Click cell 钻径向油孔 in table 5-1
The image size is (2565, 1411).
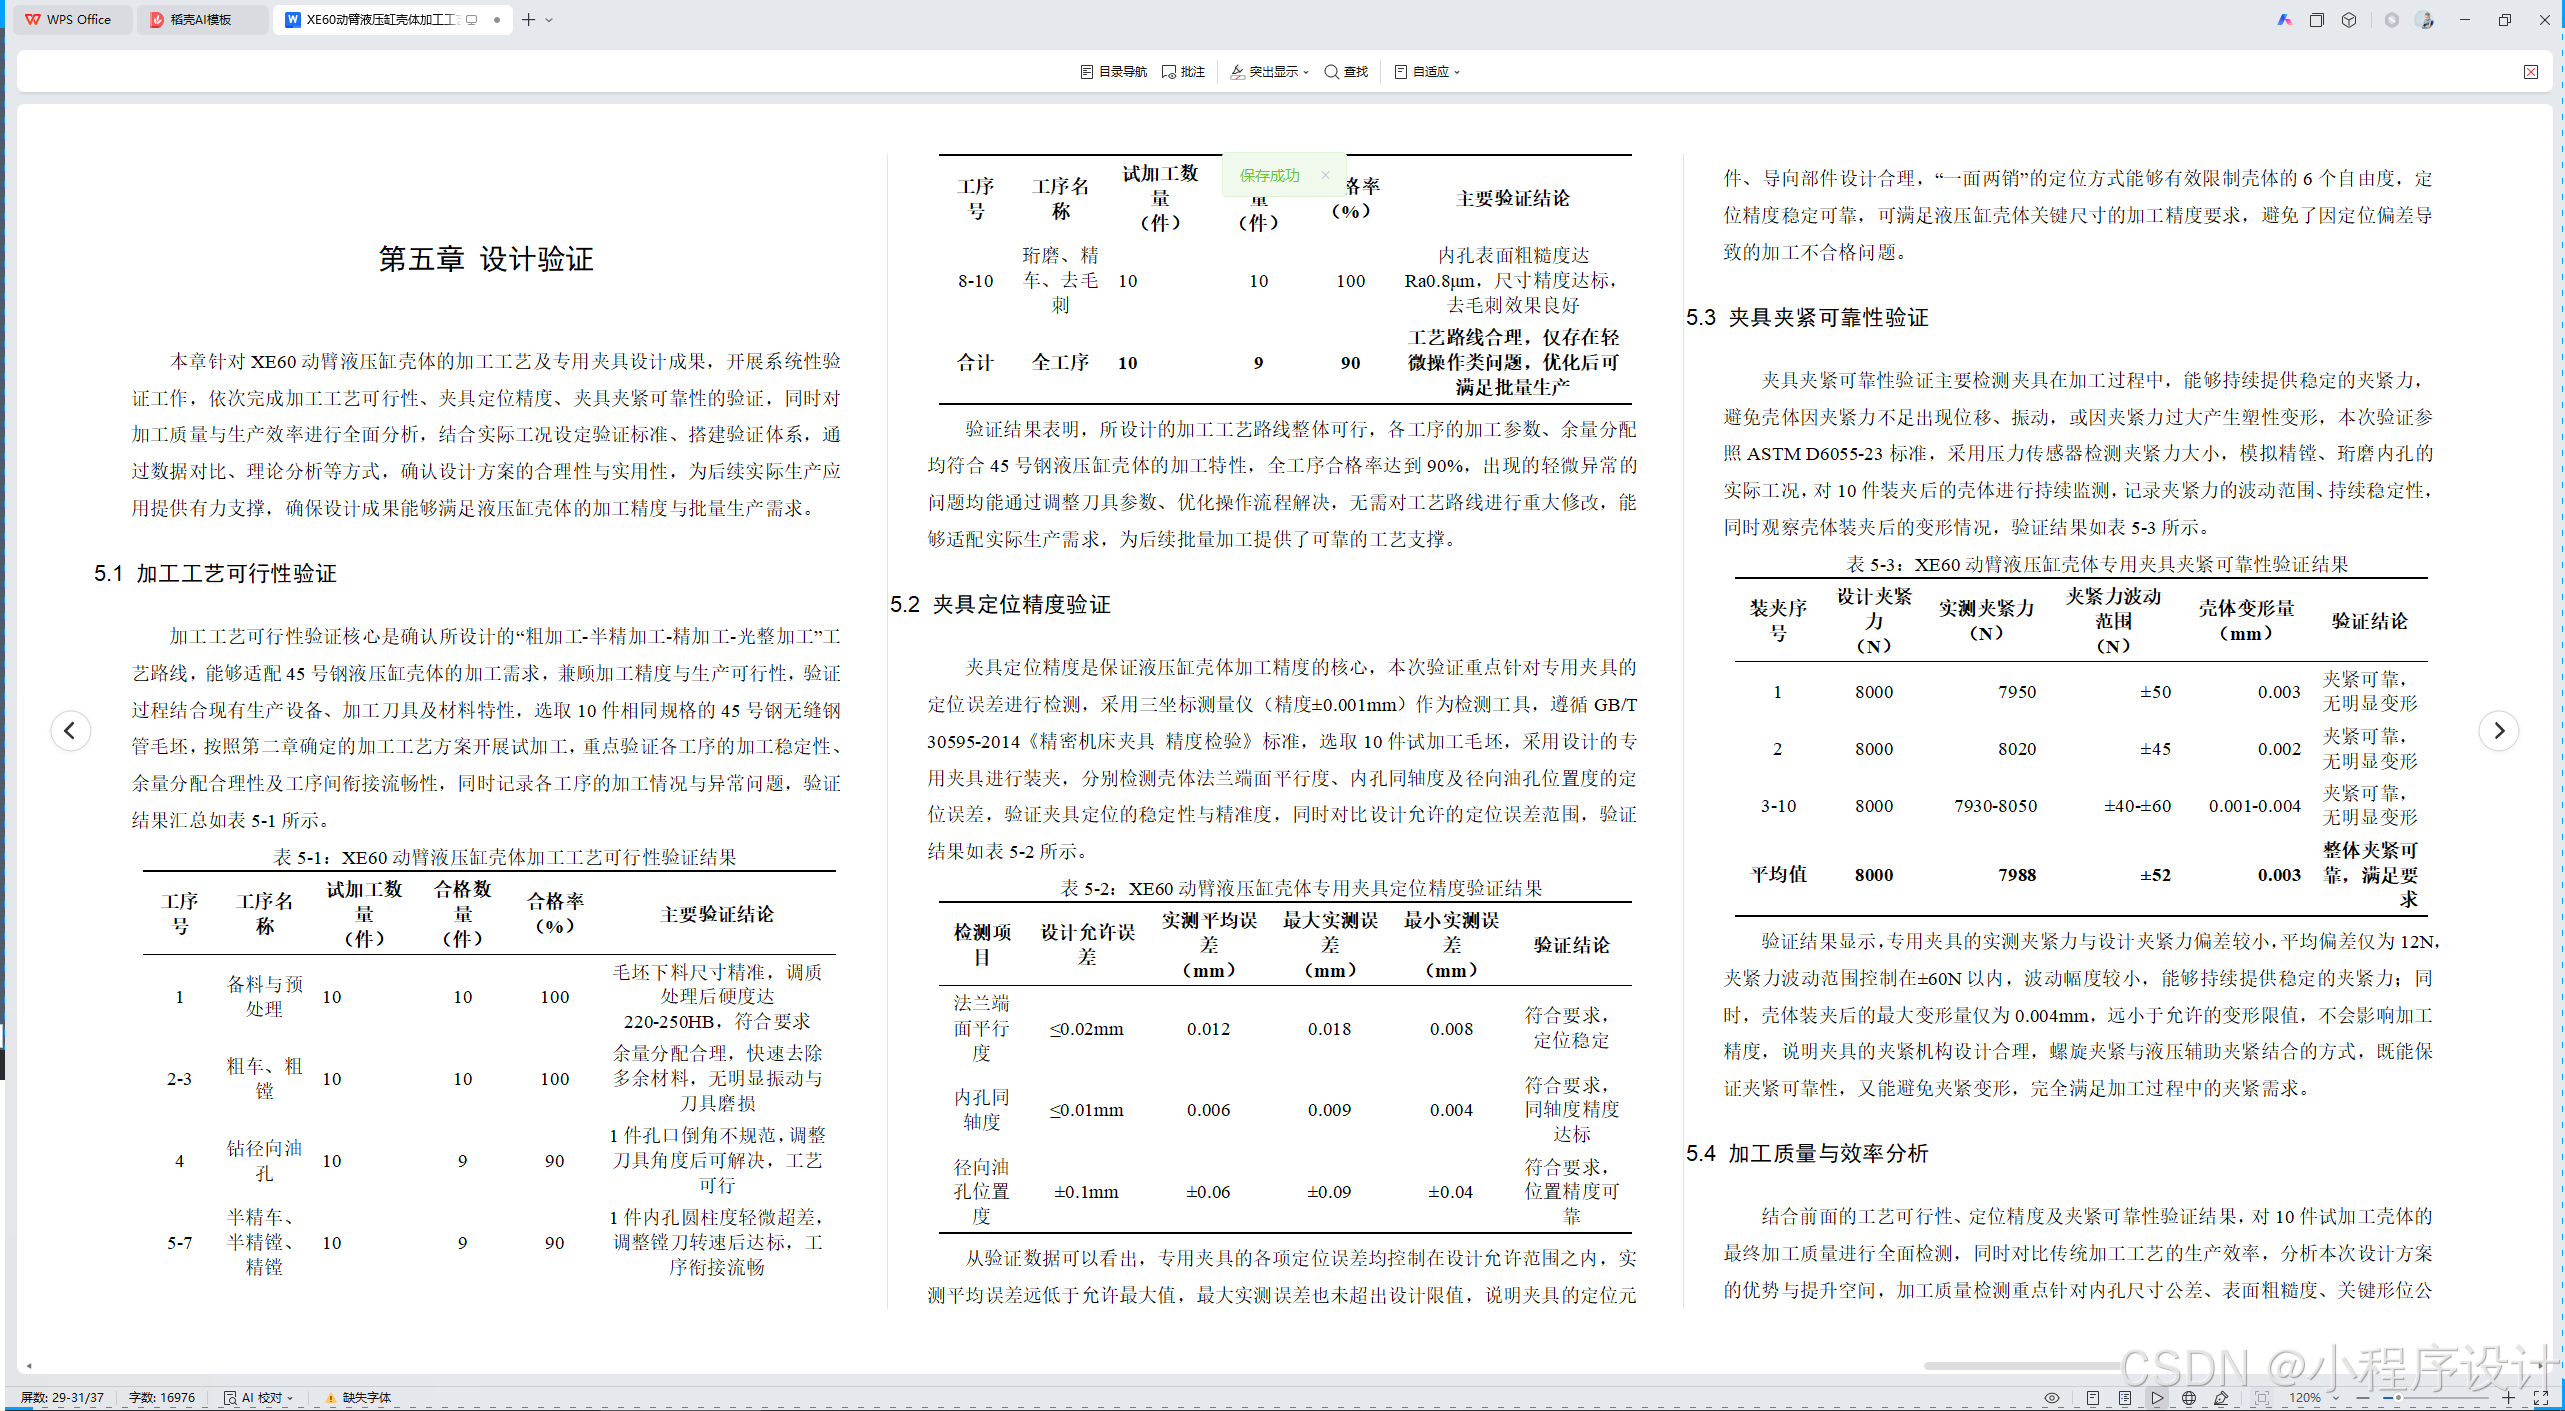pos(264,1161)
